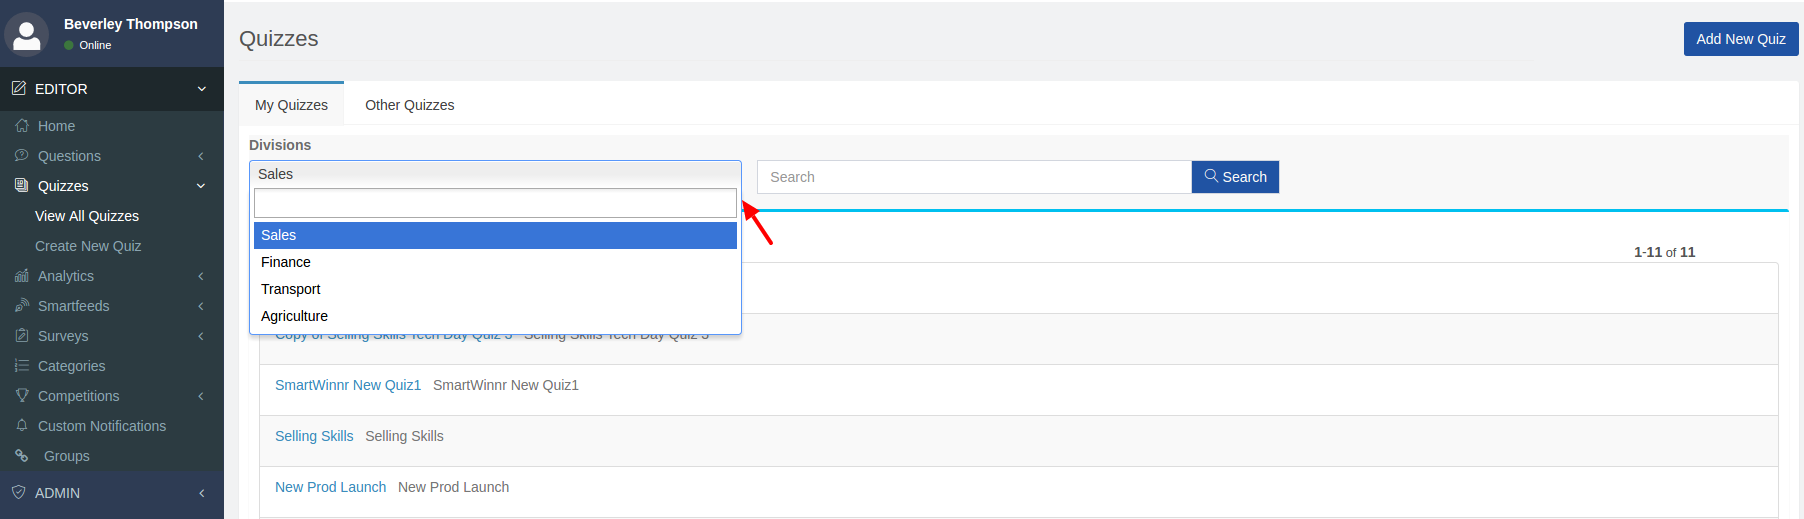Viewport: 1804px width, 519px height.
Task: Click the blue Search button
Action: click(1235, 177)
